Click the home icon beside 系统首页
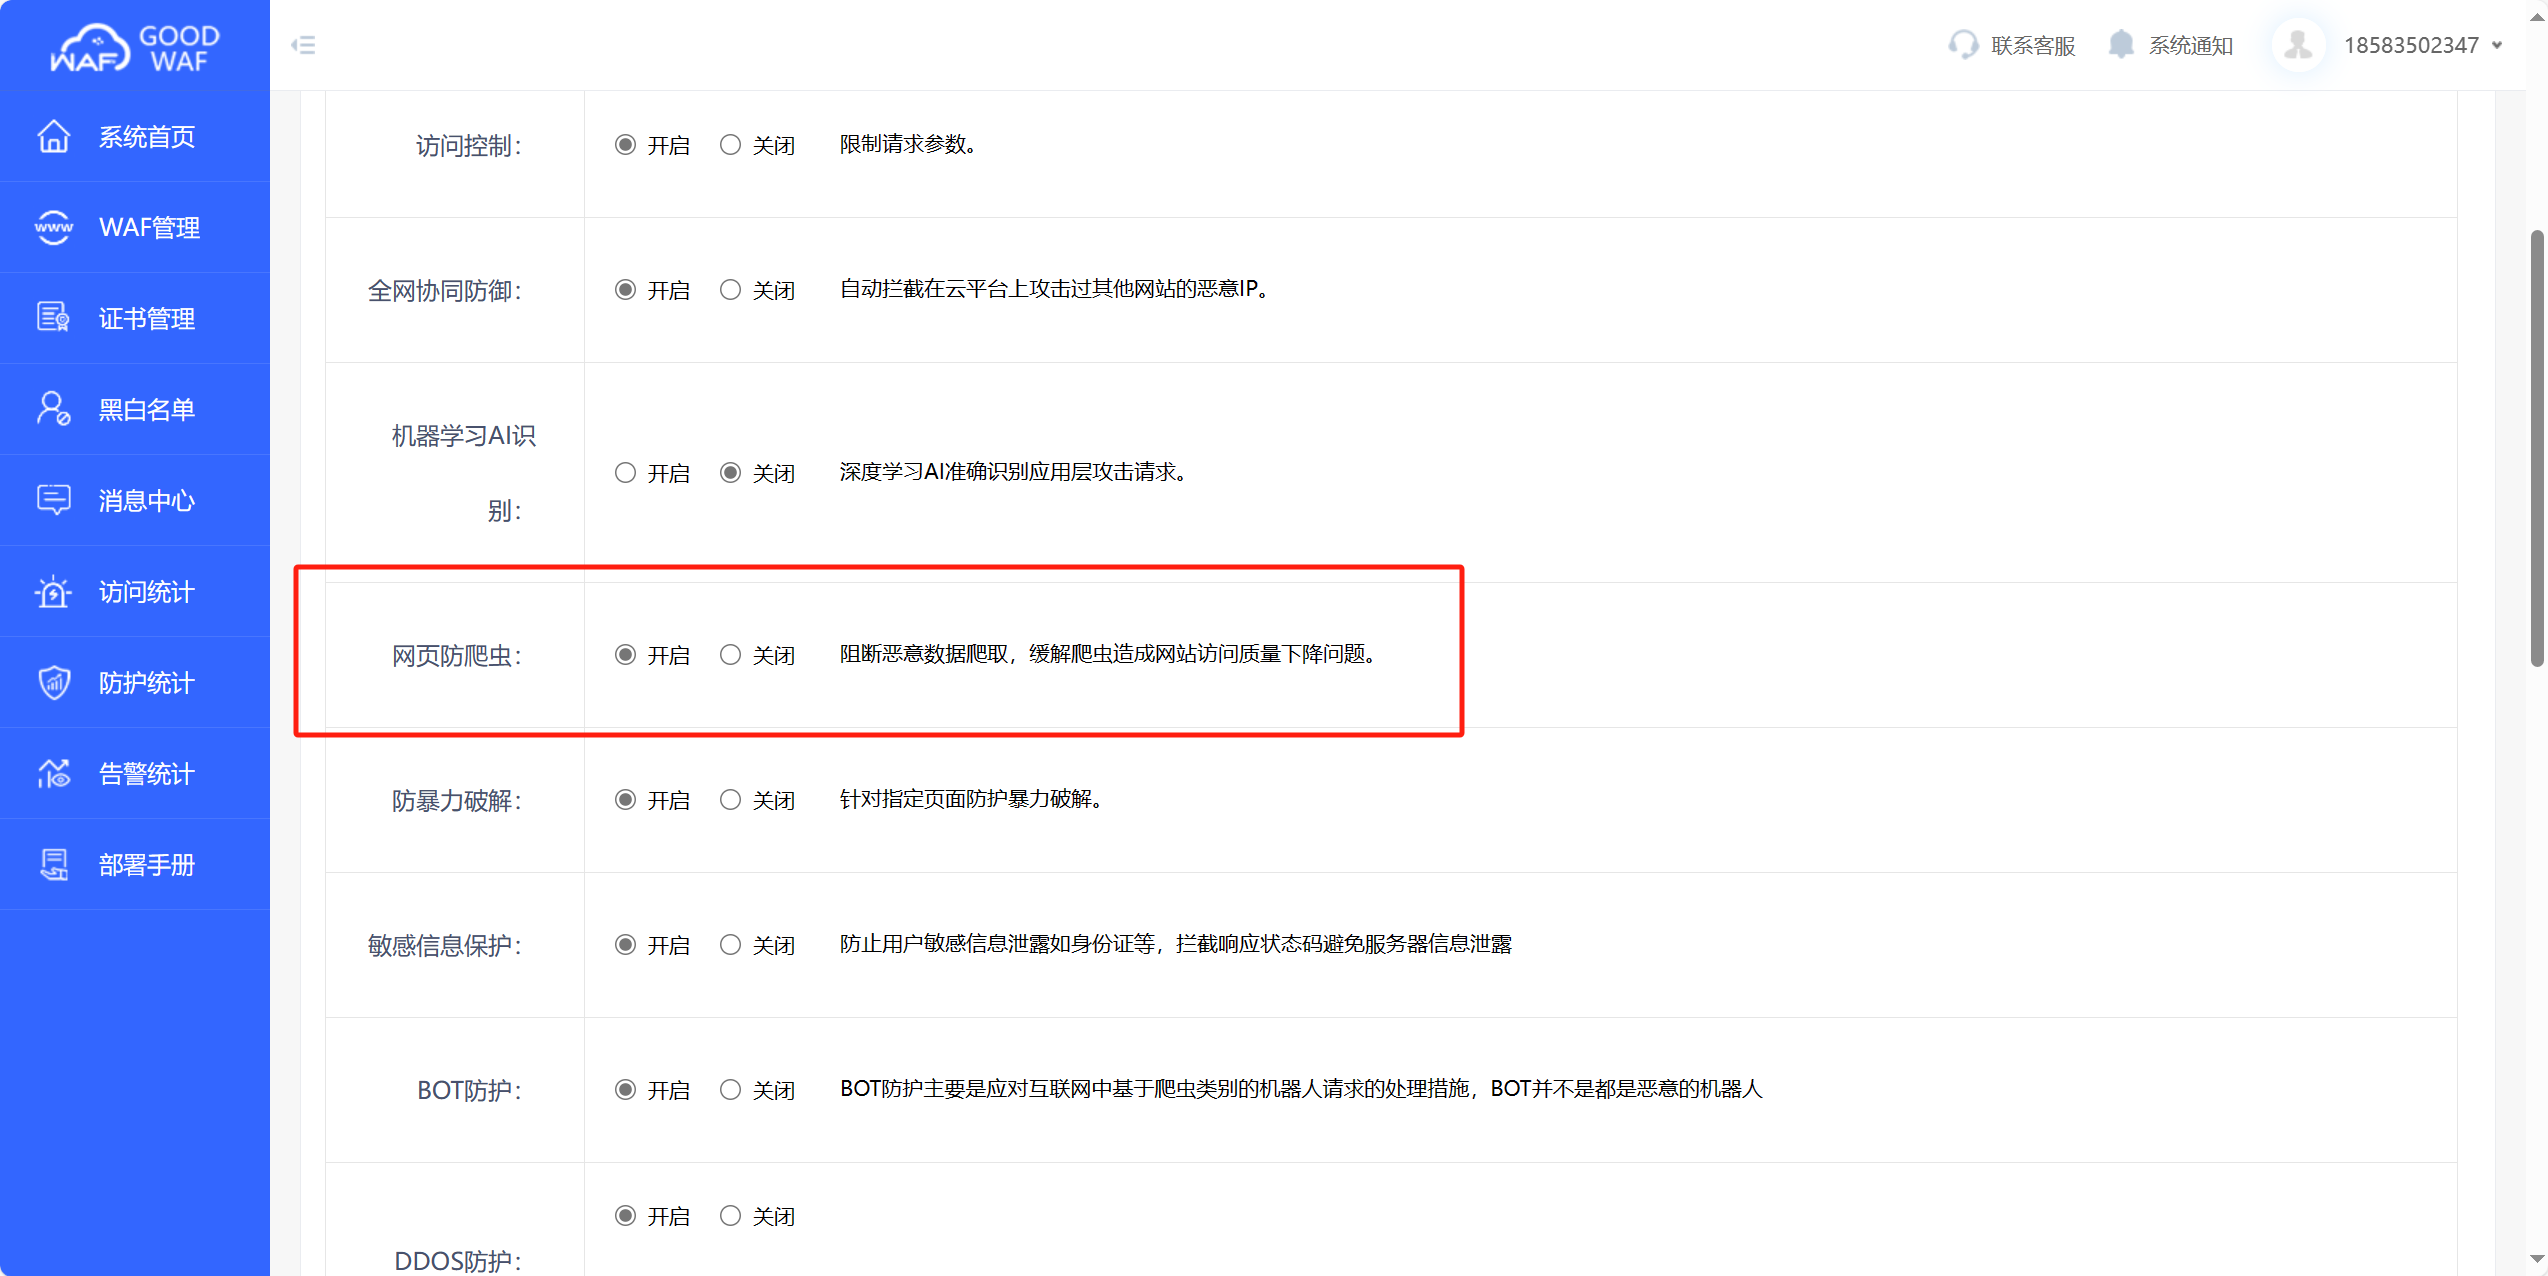Image resolution: width=2548 pixels, height=1276 pixels. [54, 137]
